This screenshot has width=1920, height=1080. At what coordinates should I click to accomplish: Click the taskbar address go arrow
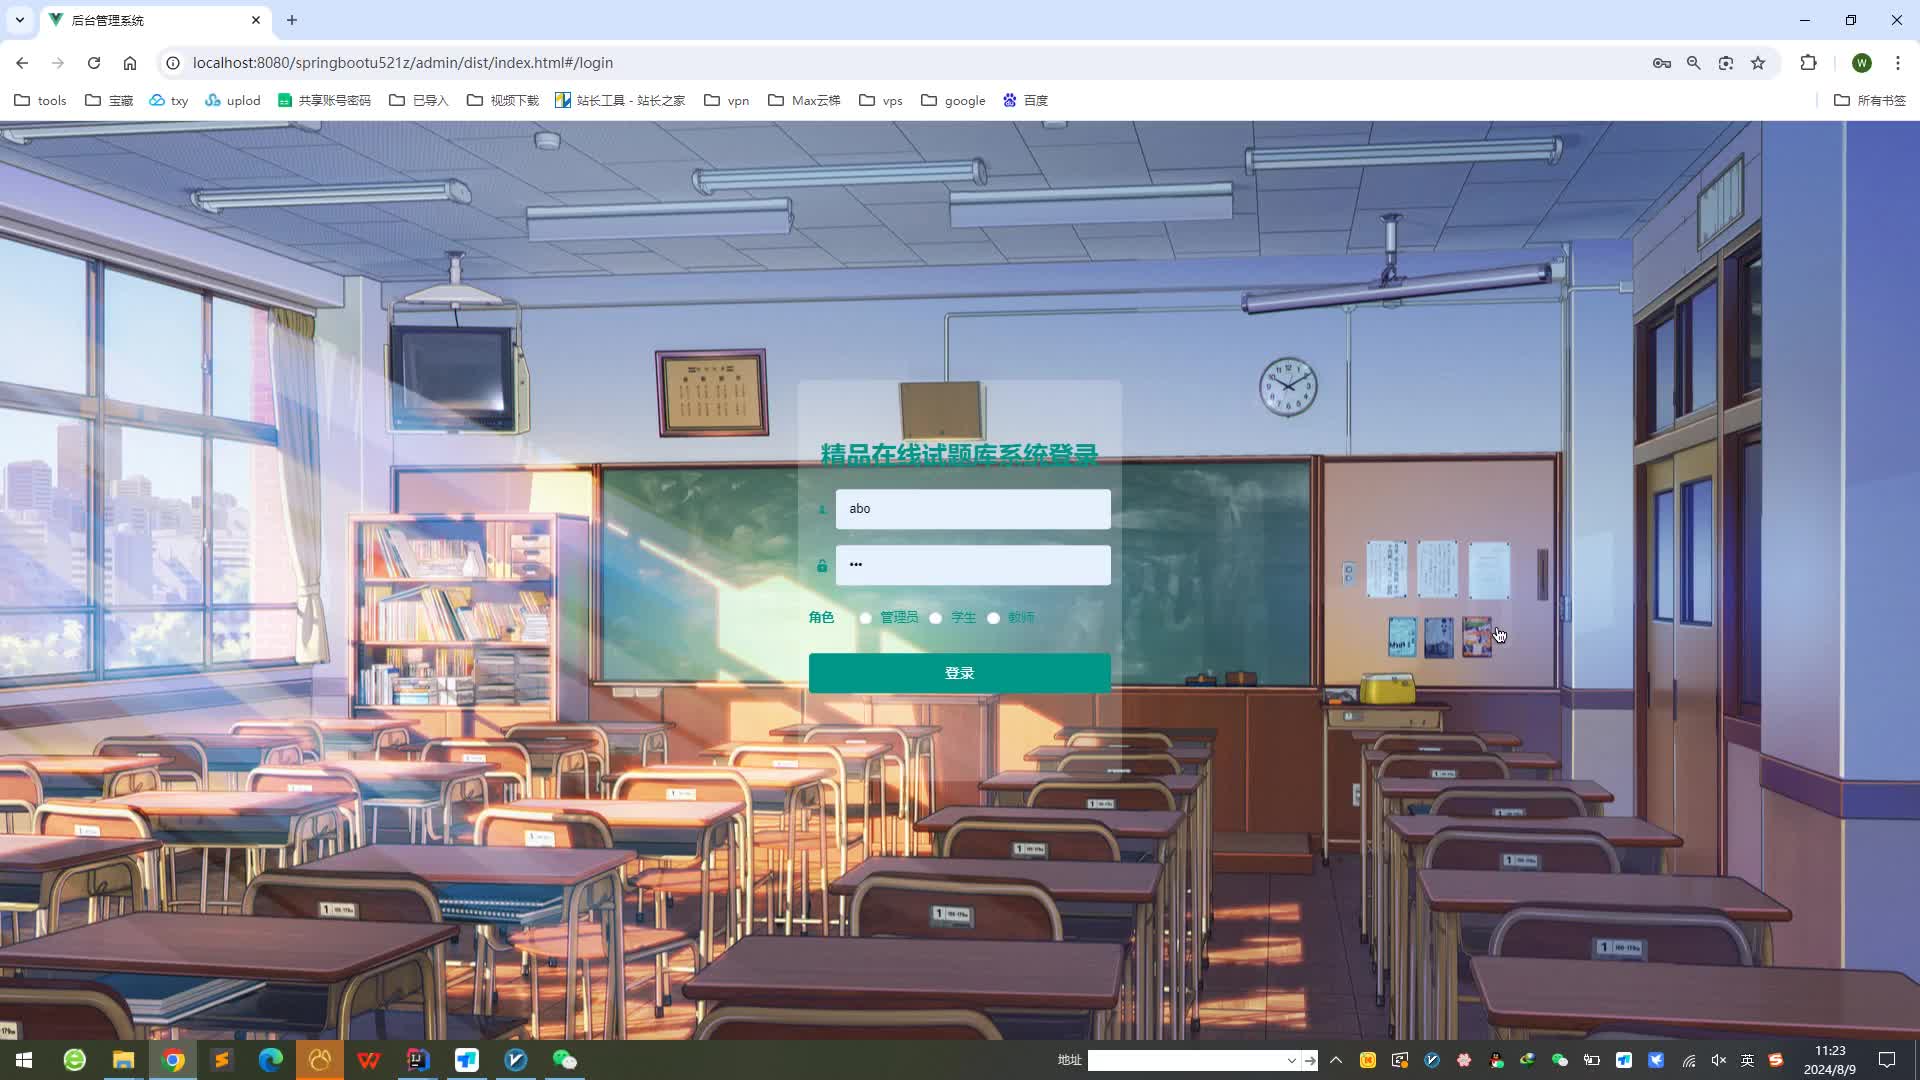[x=1310, y=1060]
